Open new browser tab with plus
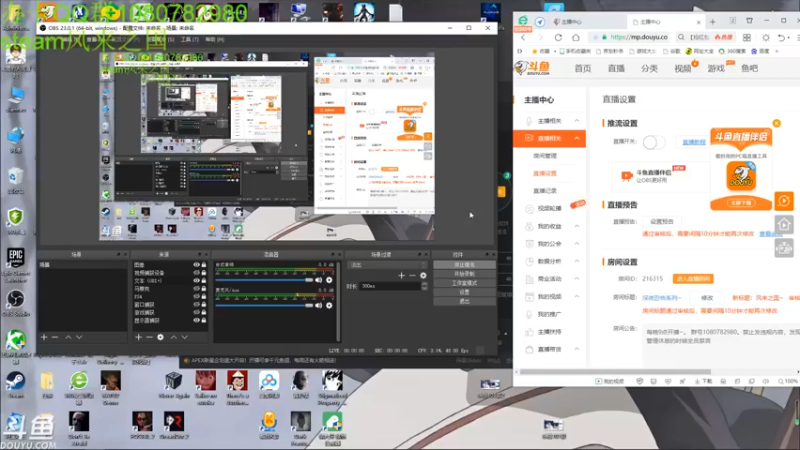Image resolution: width=800 pixels, height=450 pixels. [x=713, y=22]
